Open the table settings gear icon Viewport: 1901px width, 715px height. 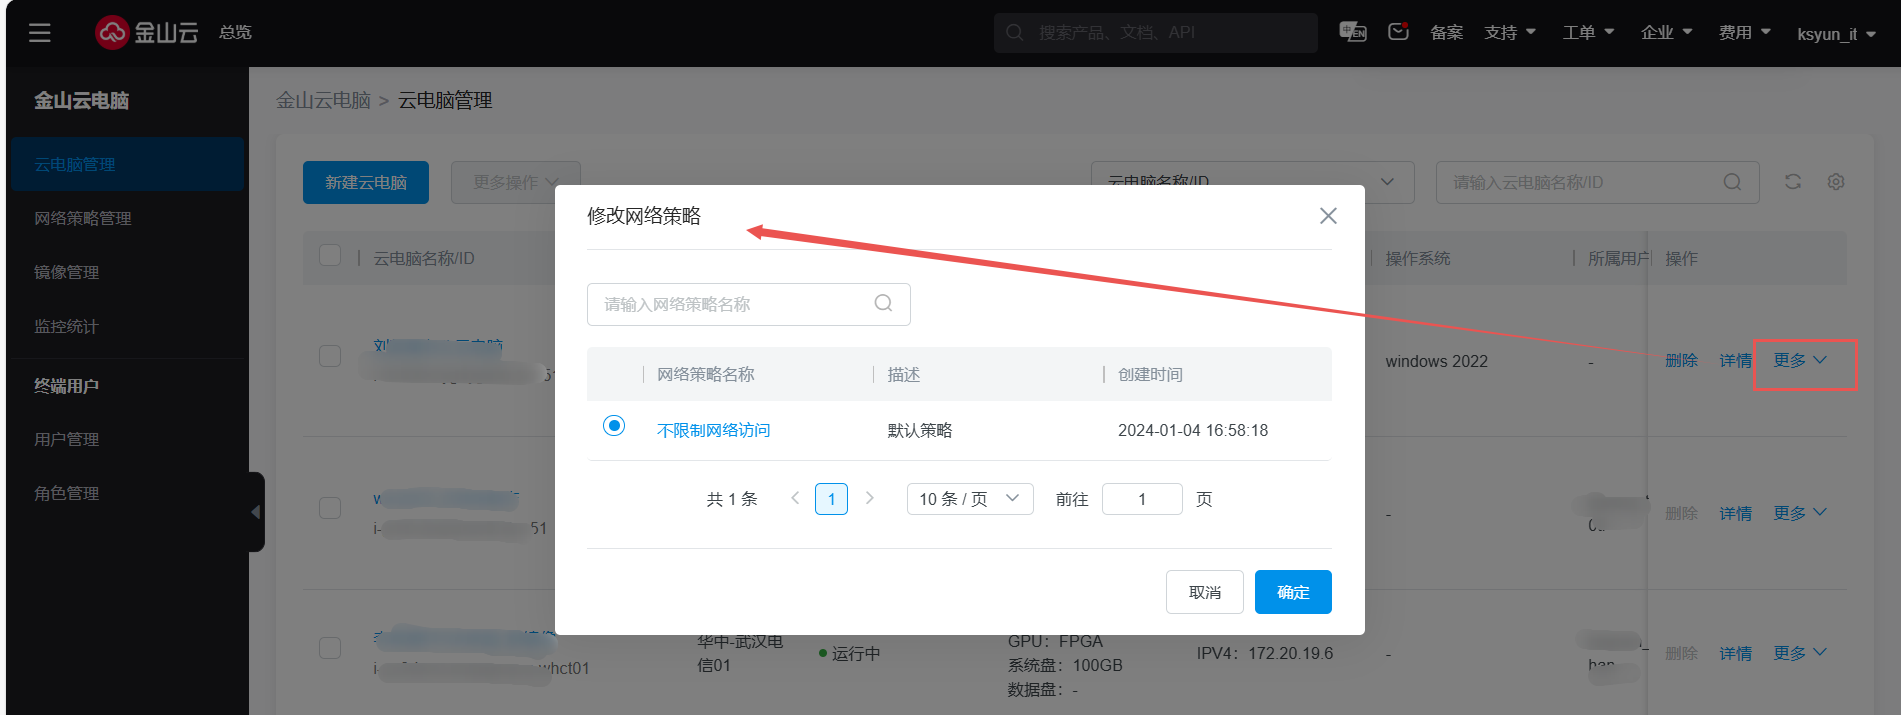(x=1836, y=182)
